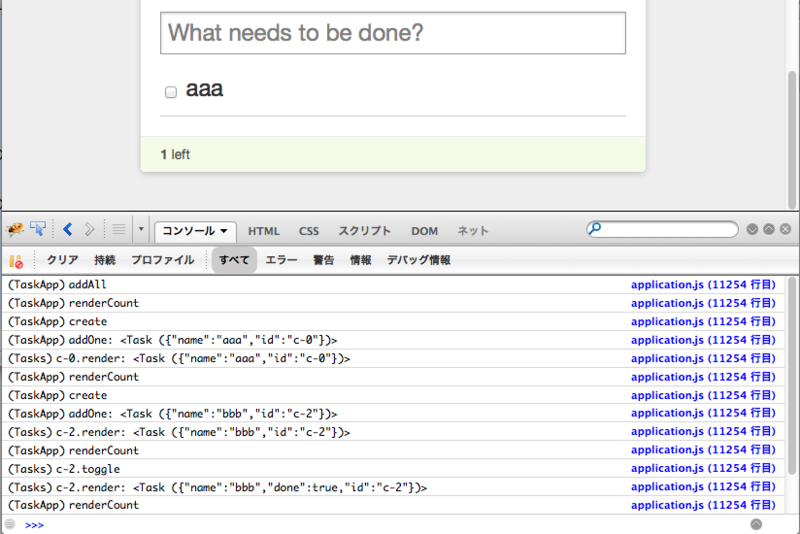Toggle command editor with bottom-right arrow icon

[756, 524]
